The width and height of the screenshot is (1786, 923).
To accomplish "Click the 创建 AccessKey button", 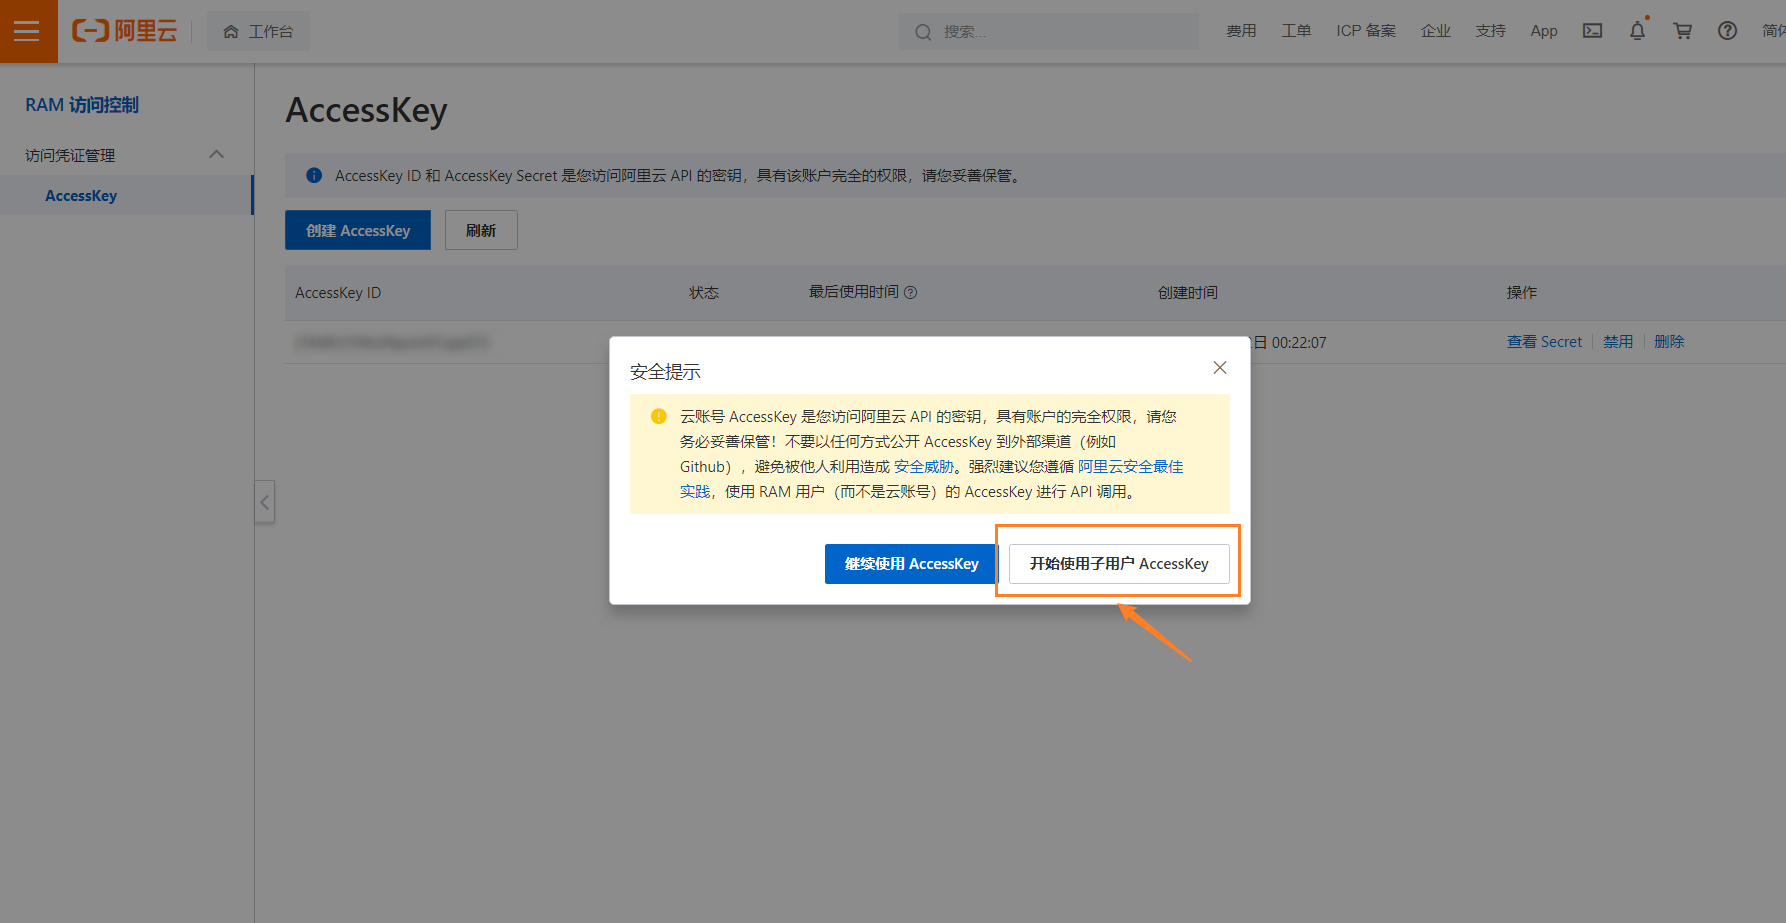I will point(358,230).
